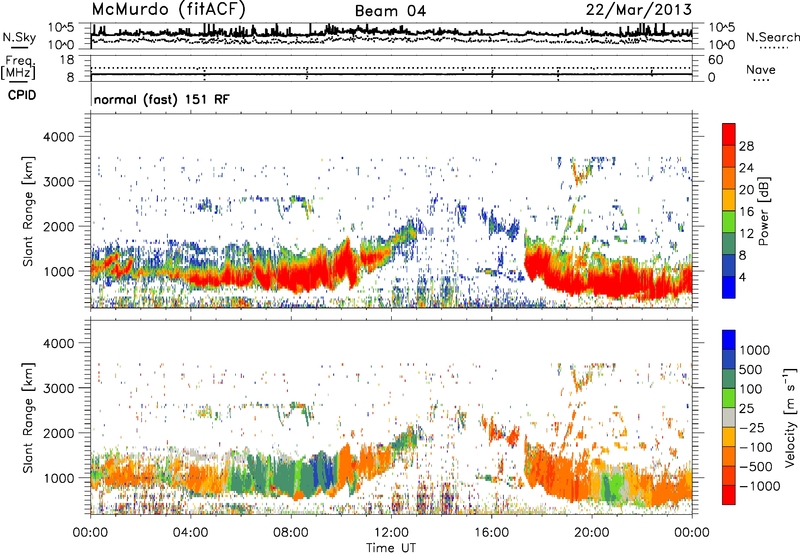Click the Freq. [MHz] axis label
Image resolution: width=800 pixels, height=554 pixels.
tap(18, 68)
